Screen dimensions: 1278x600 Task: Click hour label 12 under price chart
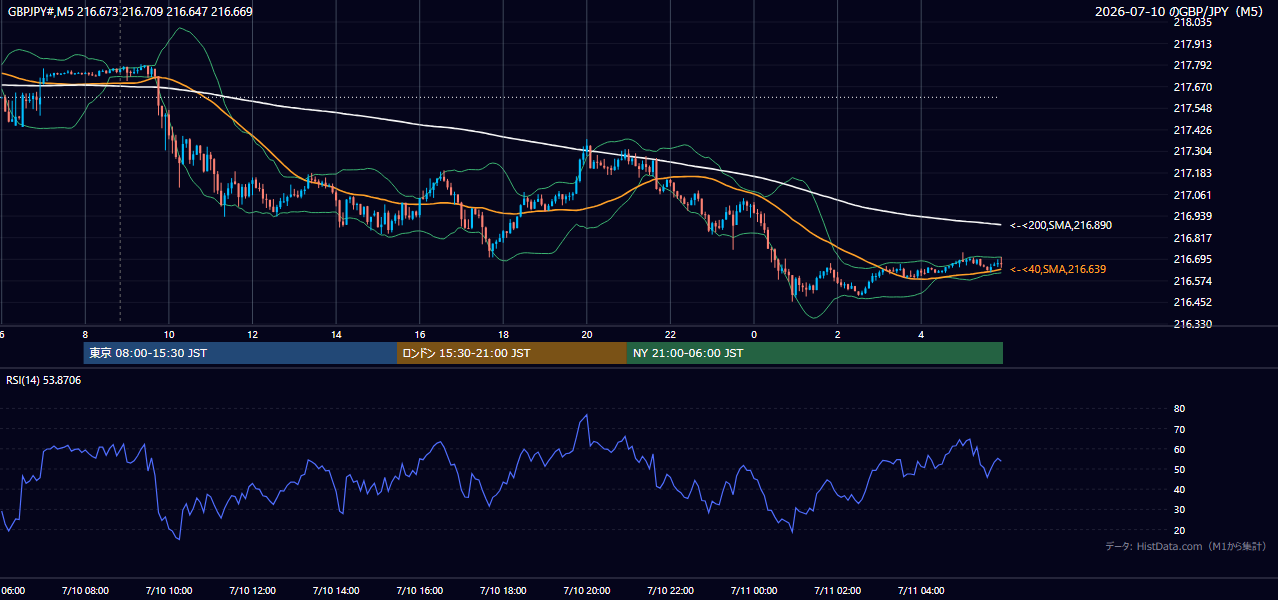(x=252, y=334)
